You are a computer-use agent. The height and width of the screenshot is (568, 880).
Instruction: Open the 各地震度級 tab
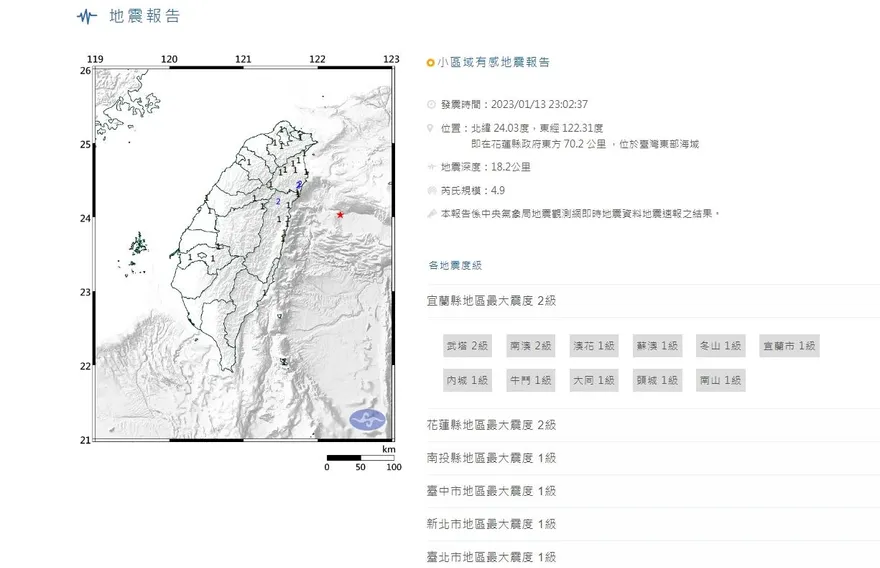tap(455, 265)
